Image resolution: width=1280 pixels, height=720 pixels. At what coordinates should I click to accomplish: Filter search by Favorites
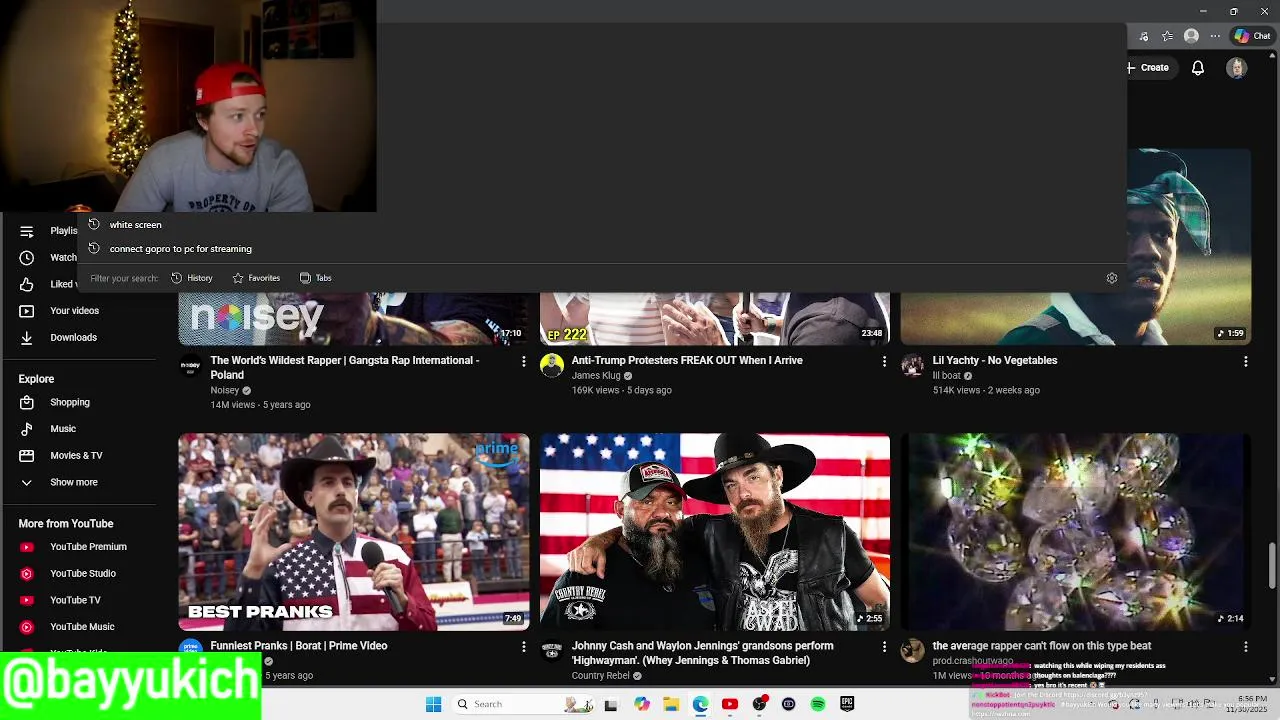click(x=256, y=278)
